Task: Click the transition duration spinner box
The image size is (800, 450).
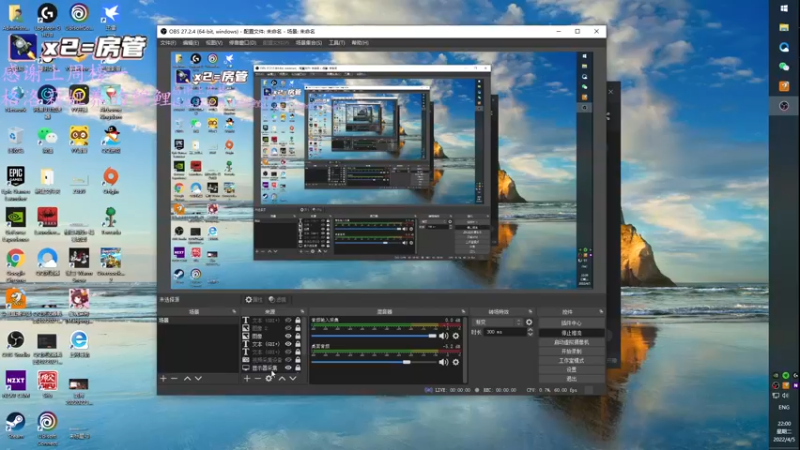Action: pyautogui.click(x=505, y=331)
